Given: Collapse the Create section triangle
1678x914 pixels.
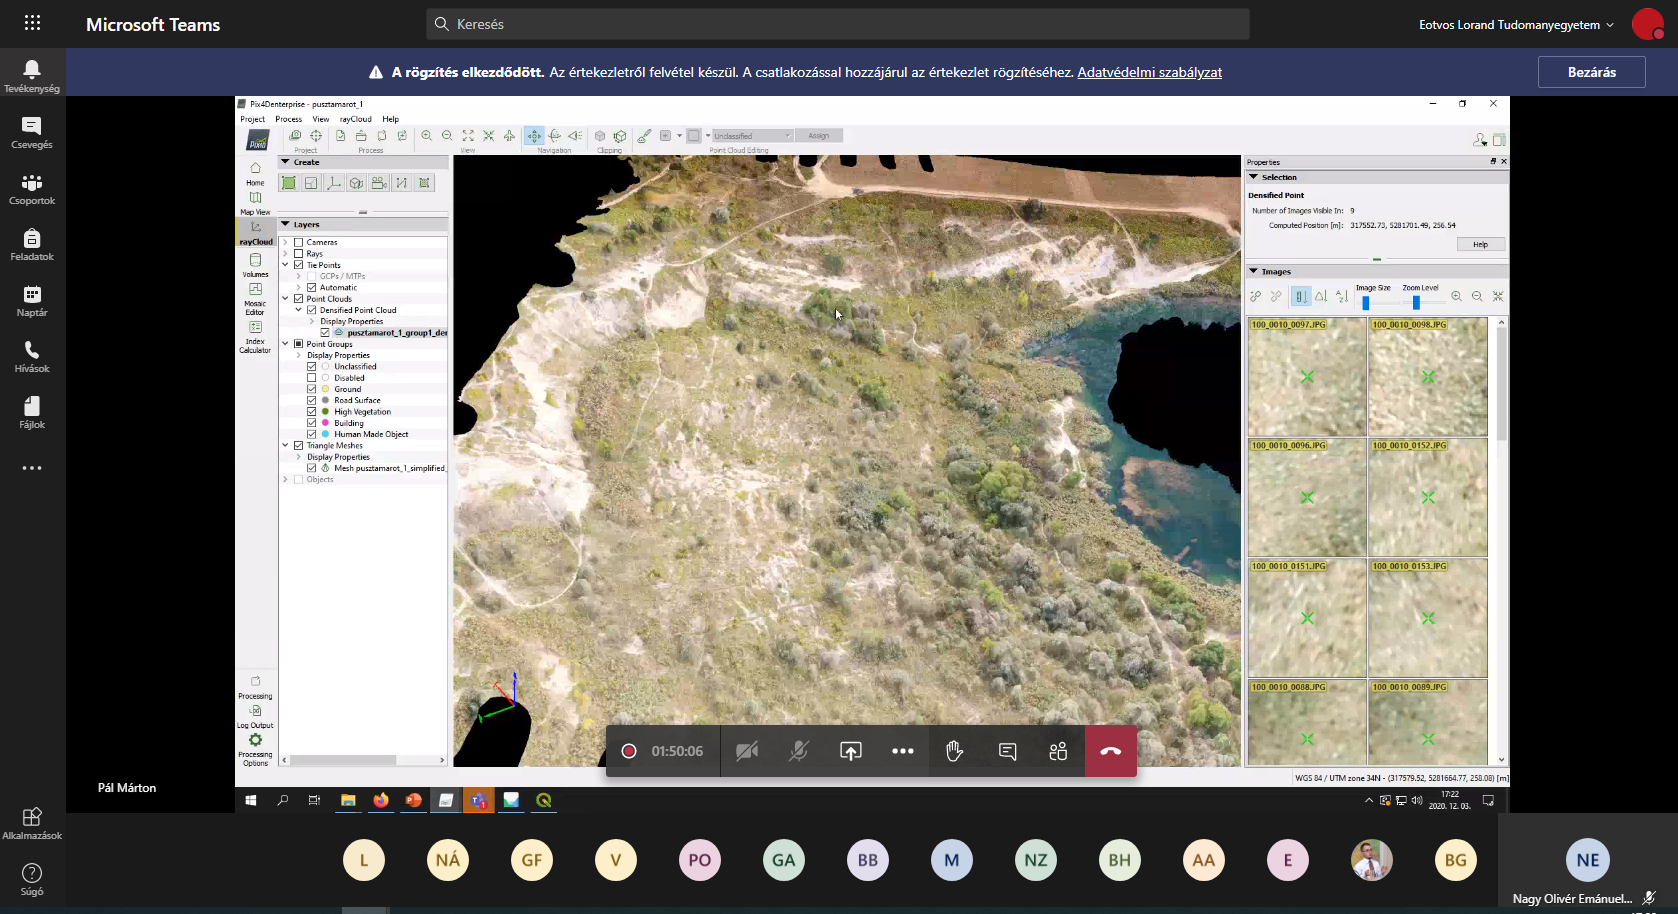Looking at the screenshot, I should point(285,162).
